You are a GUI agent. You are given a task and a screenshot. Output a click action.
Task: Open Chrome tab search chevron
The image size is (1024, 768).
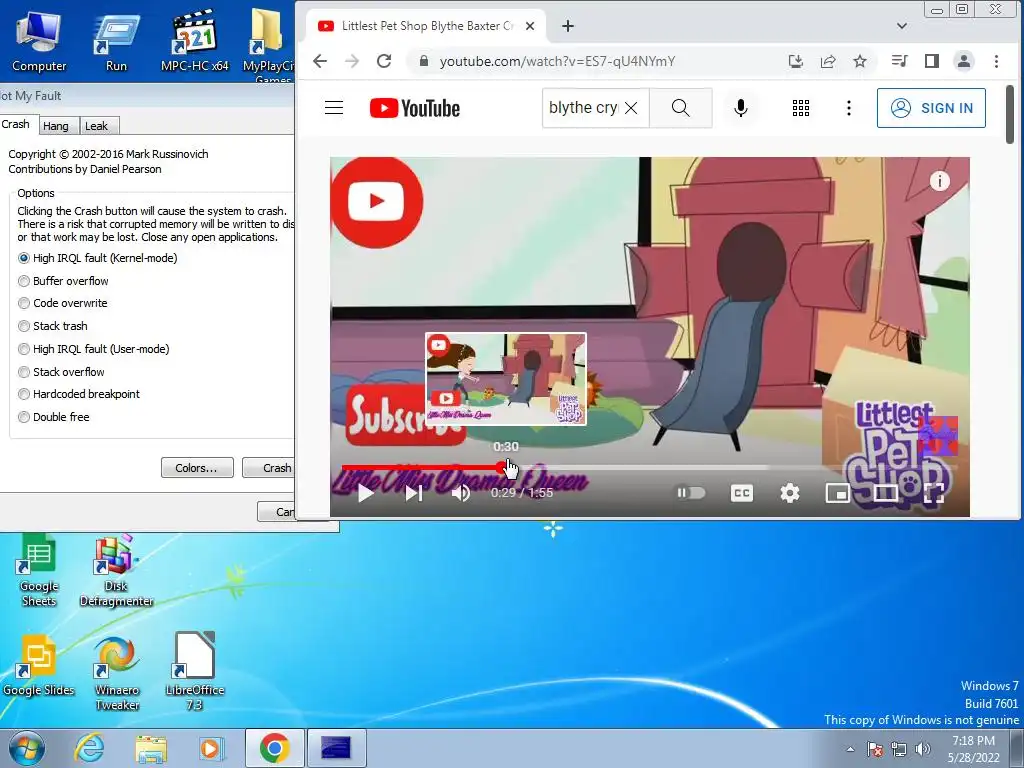click(902, 26)
